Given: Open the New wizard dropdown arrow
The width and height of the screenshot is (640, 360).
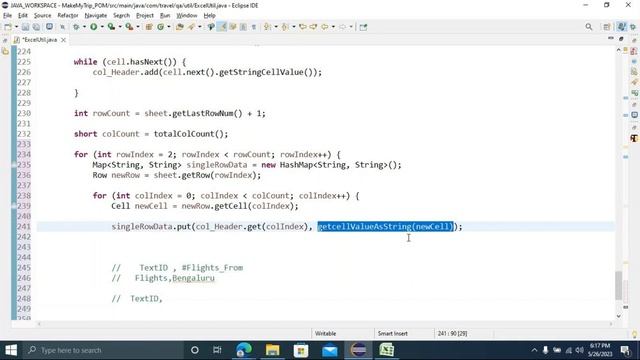Looking at the screenshot, I should 16,27.
